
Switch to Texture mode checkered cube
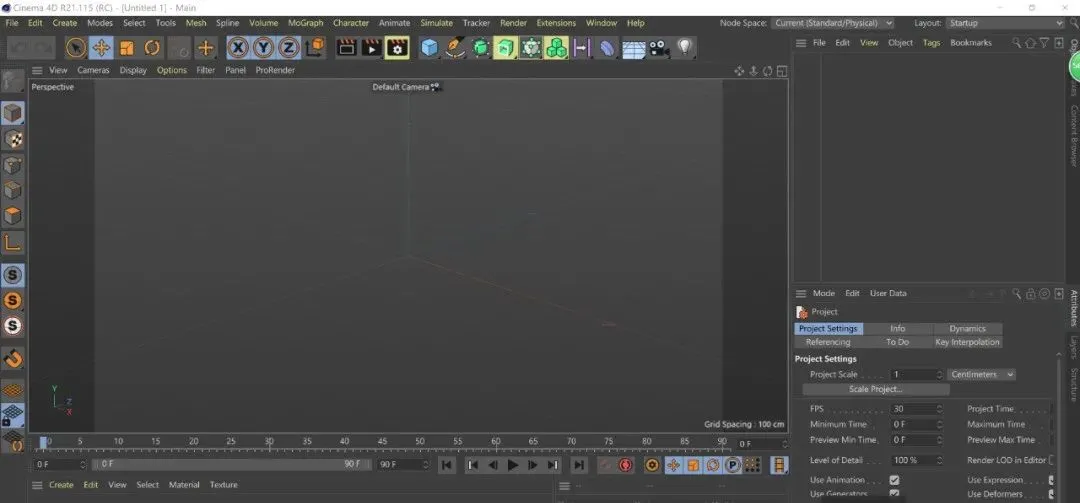click(12, 139)
